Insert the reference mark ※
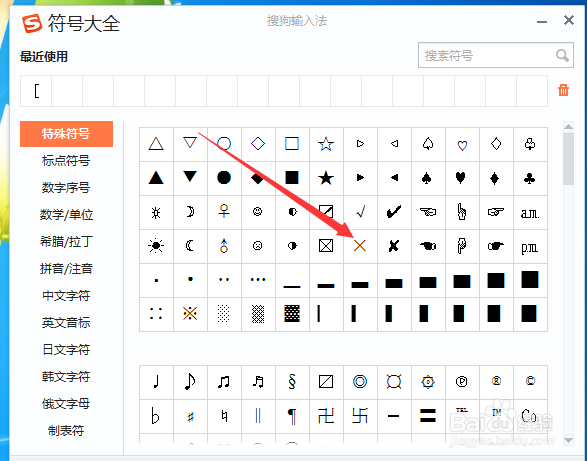Viewport: 587px width, 461px height. pos(190,314)
